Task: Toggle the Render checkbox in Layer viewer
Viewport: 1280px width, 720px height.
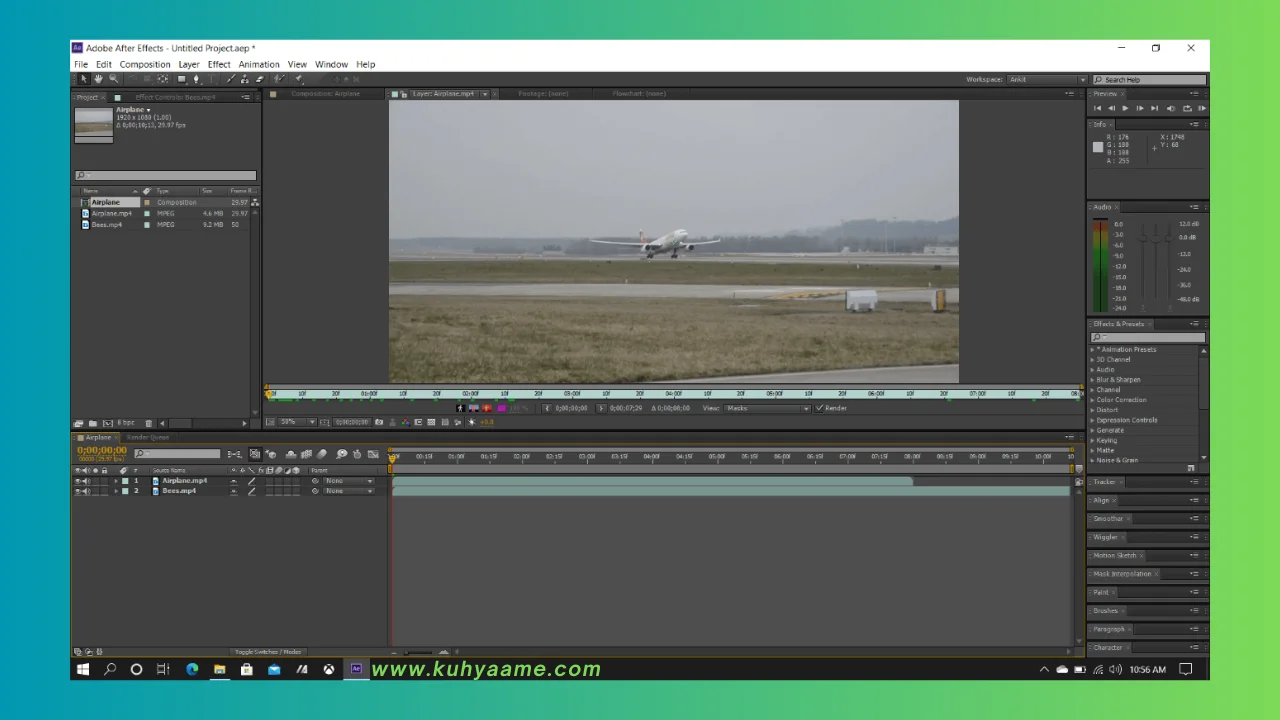Action: pos(819,408)
